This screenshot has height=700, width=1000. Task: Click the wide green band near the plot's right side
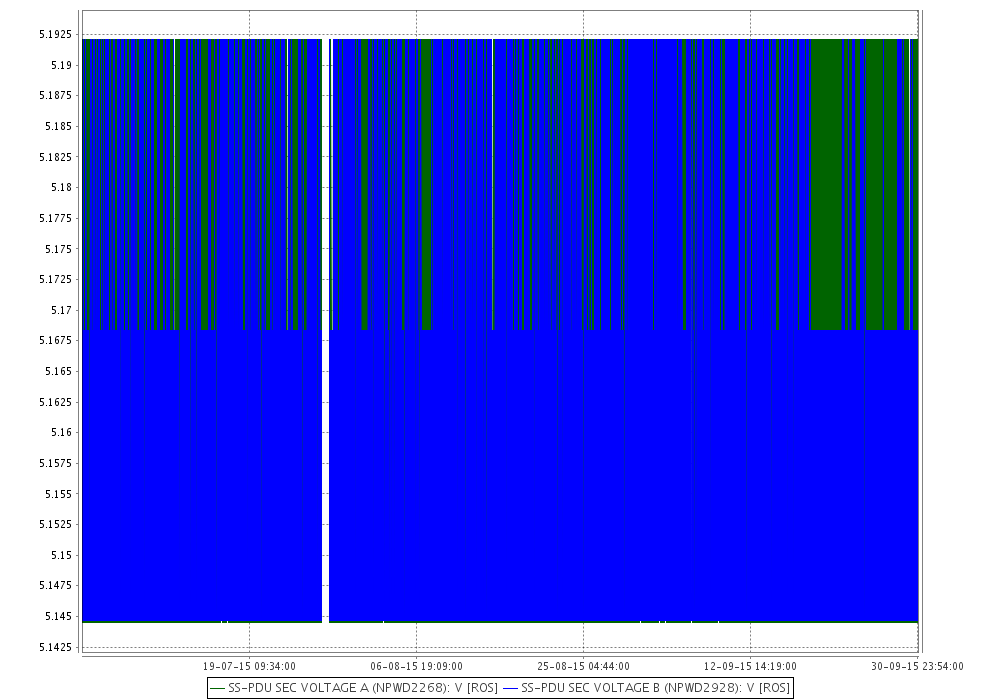(826, 184)
